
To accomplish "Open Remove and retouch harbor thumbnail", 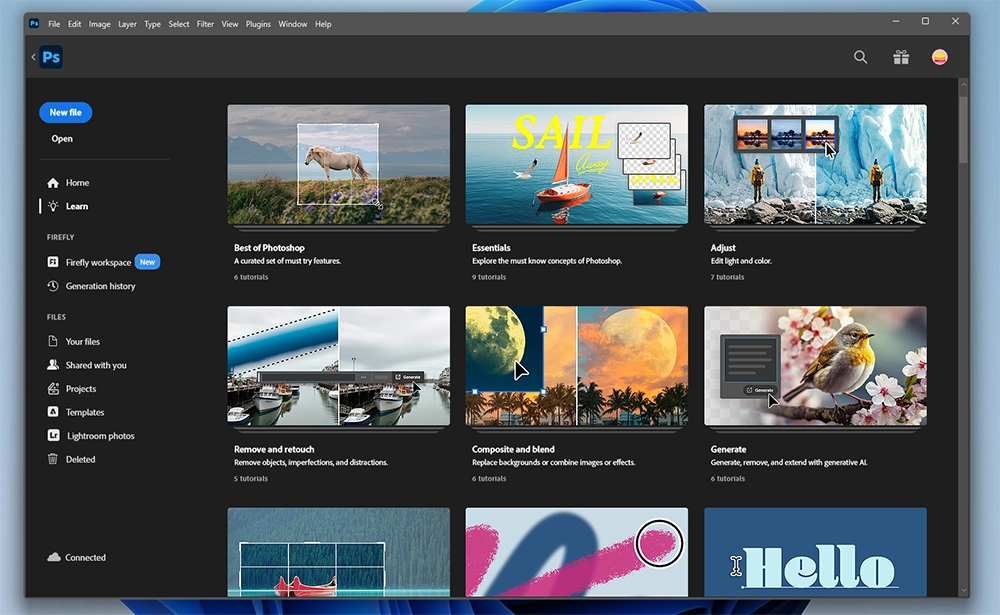I will point(339,366).
